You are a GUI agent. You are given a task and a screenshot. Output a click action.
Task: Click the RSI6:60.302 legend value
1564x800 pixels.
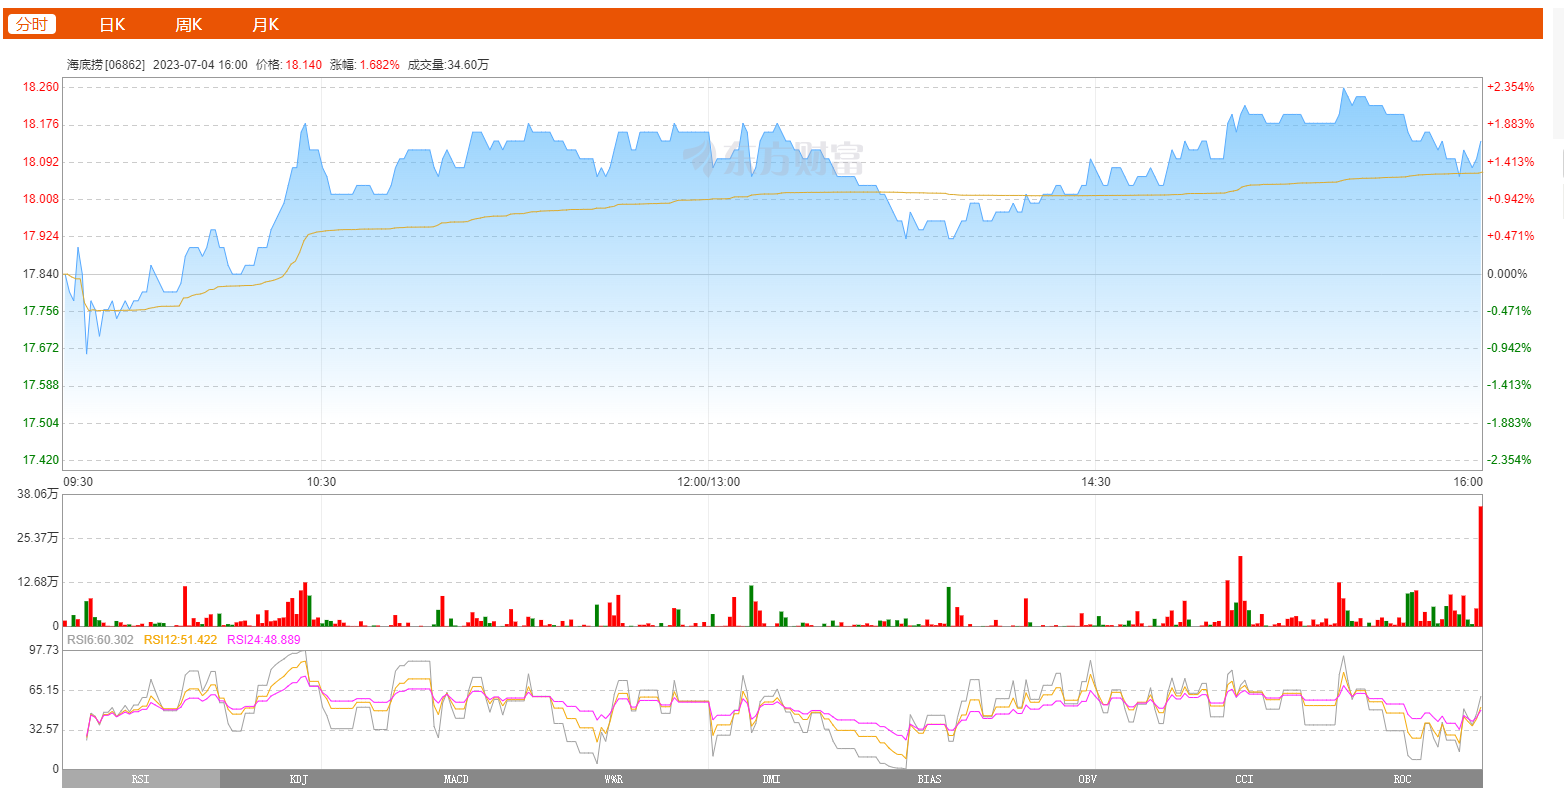(x=100, y=639)
